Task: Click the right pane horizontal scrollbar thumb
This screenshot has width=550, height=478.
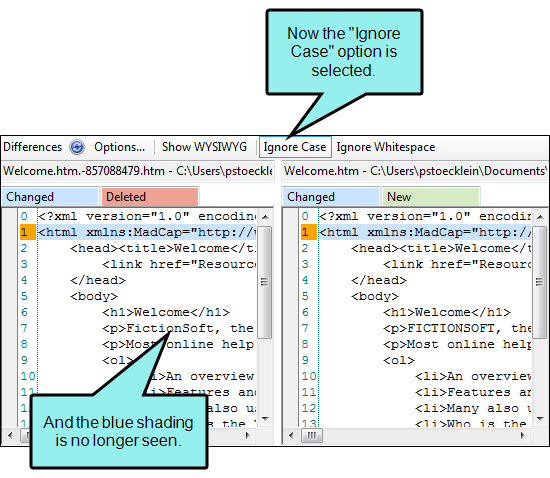Action: coord(311,436)
